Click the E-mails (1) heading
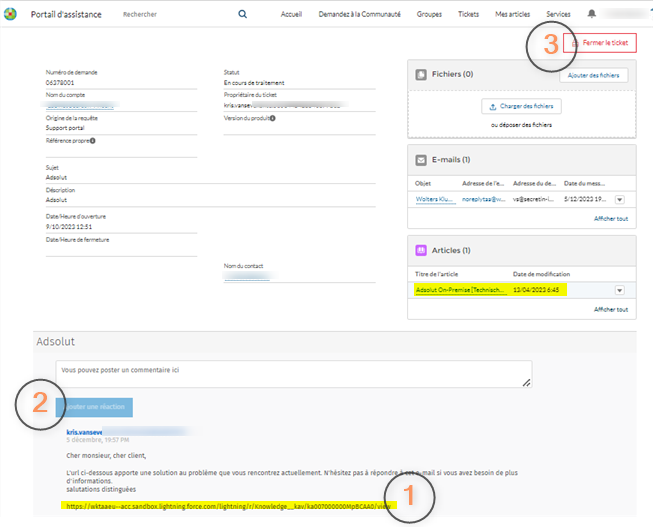The height and width of the screenshot is (527, 653). click(451, 160)
